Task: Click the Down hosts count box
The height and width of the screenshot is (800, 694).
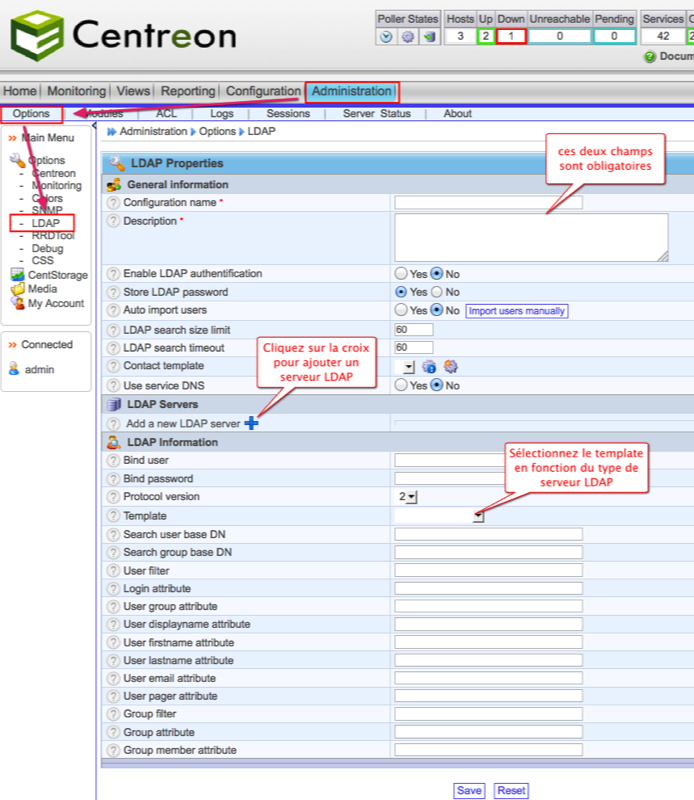Action: tap(511, 37)
